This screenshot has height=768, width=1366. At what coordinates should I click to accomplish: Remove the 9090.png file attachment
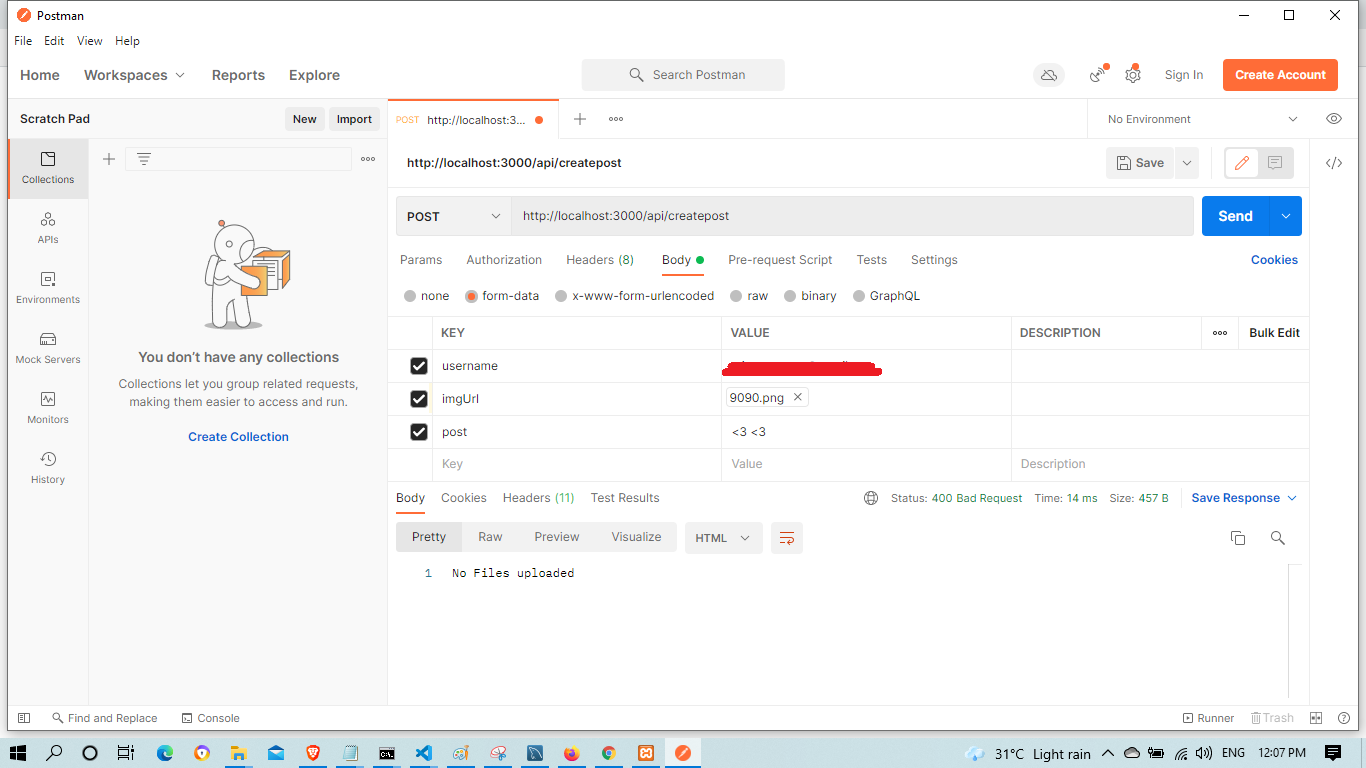tap(797, 397)
